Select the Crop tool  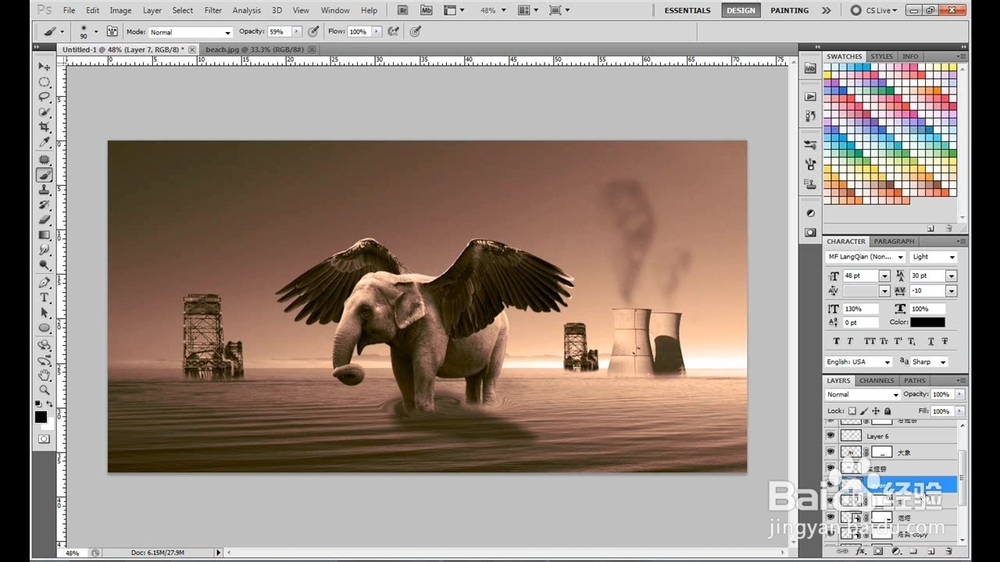coord(44,128)
